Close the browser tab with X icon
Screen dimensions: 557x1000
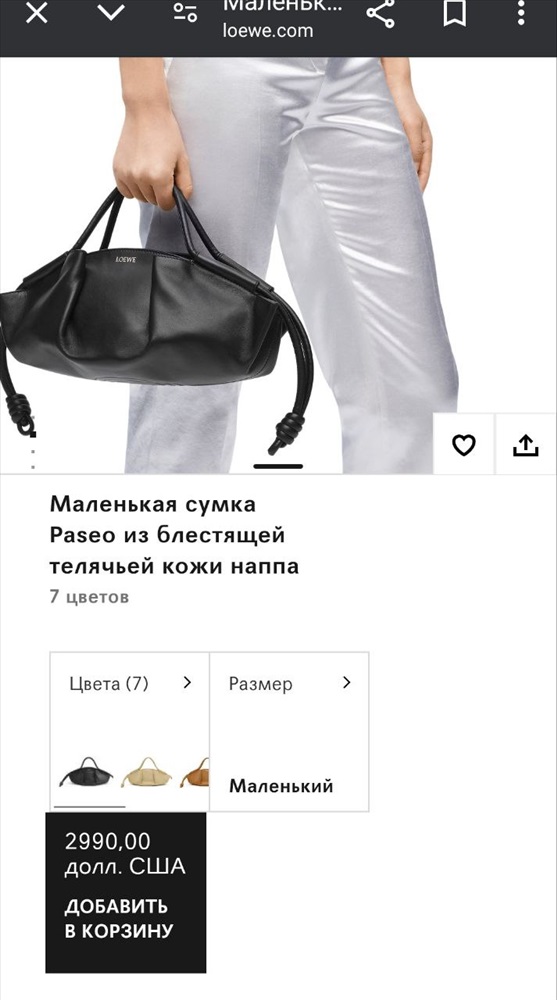pos(36,13)
